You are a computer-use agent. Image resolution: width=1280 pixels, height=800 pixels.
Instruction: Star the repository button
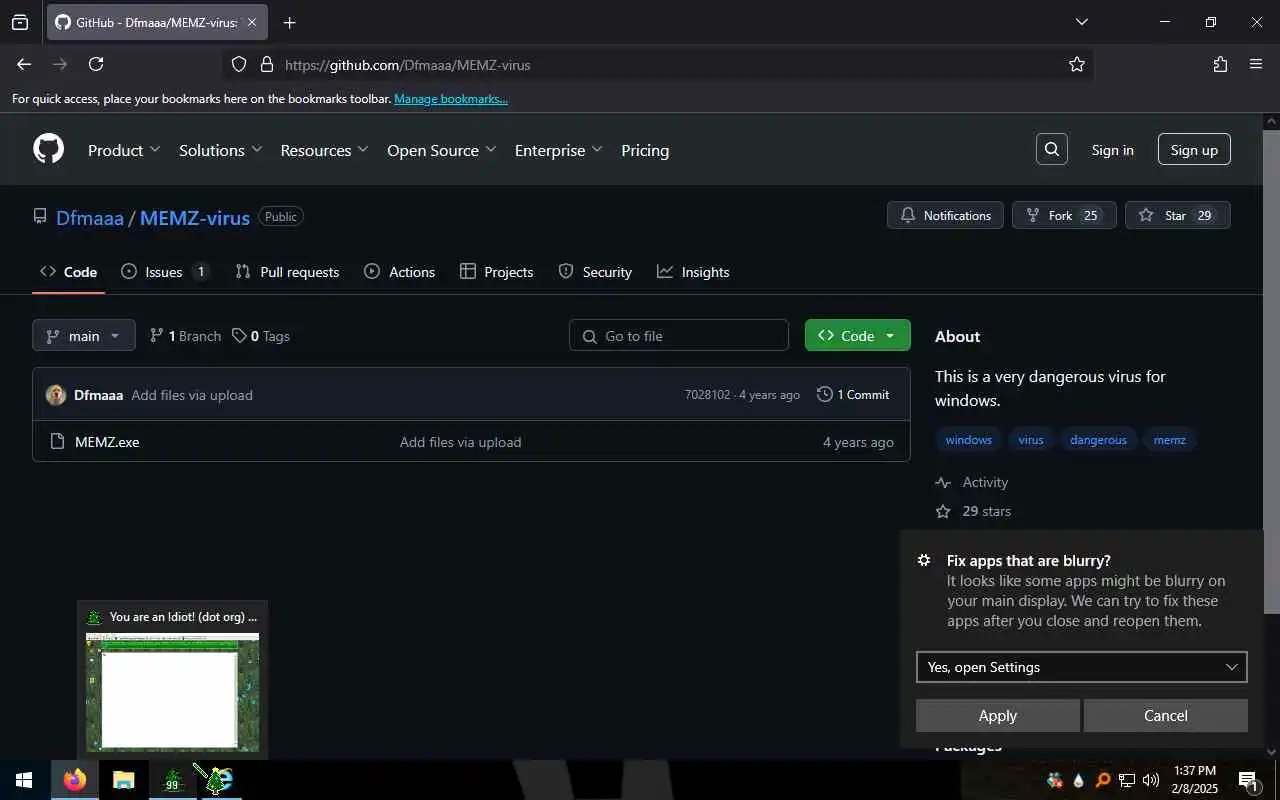click(1178, 215)
